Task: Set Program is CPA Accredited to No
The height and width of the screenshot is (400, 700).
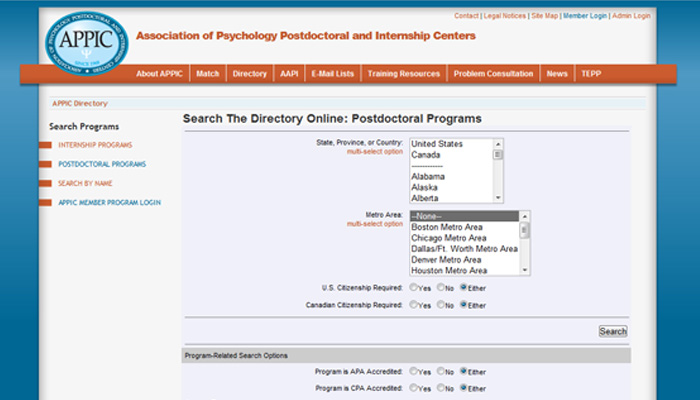Action: point(441,388)
